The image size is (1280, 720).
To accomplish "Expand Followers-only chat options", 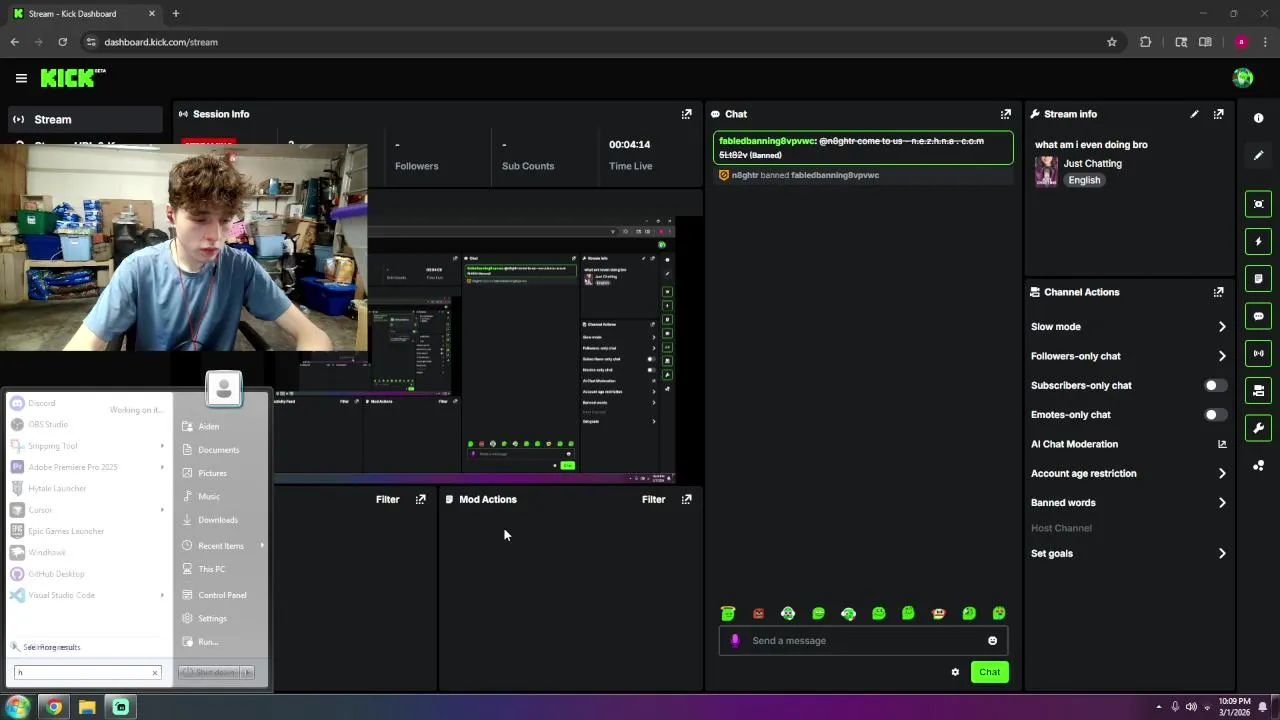I will 1221,356.
